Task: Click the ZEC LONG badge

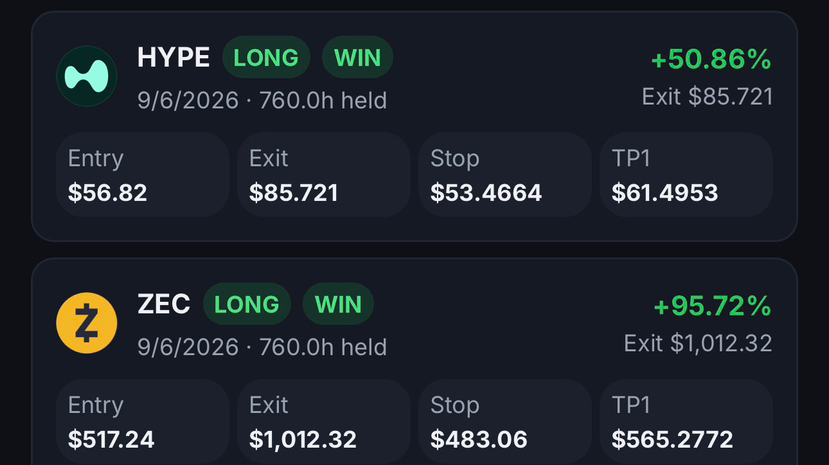Action: 247,304
